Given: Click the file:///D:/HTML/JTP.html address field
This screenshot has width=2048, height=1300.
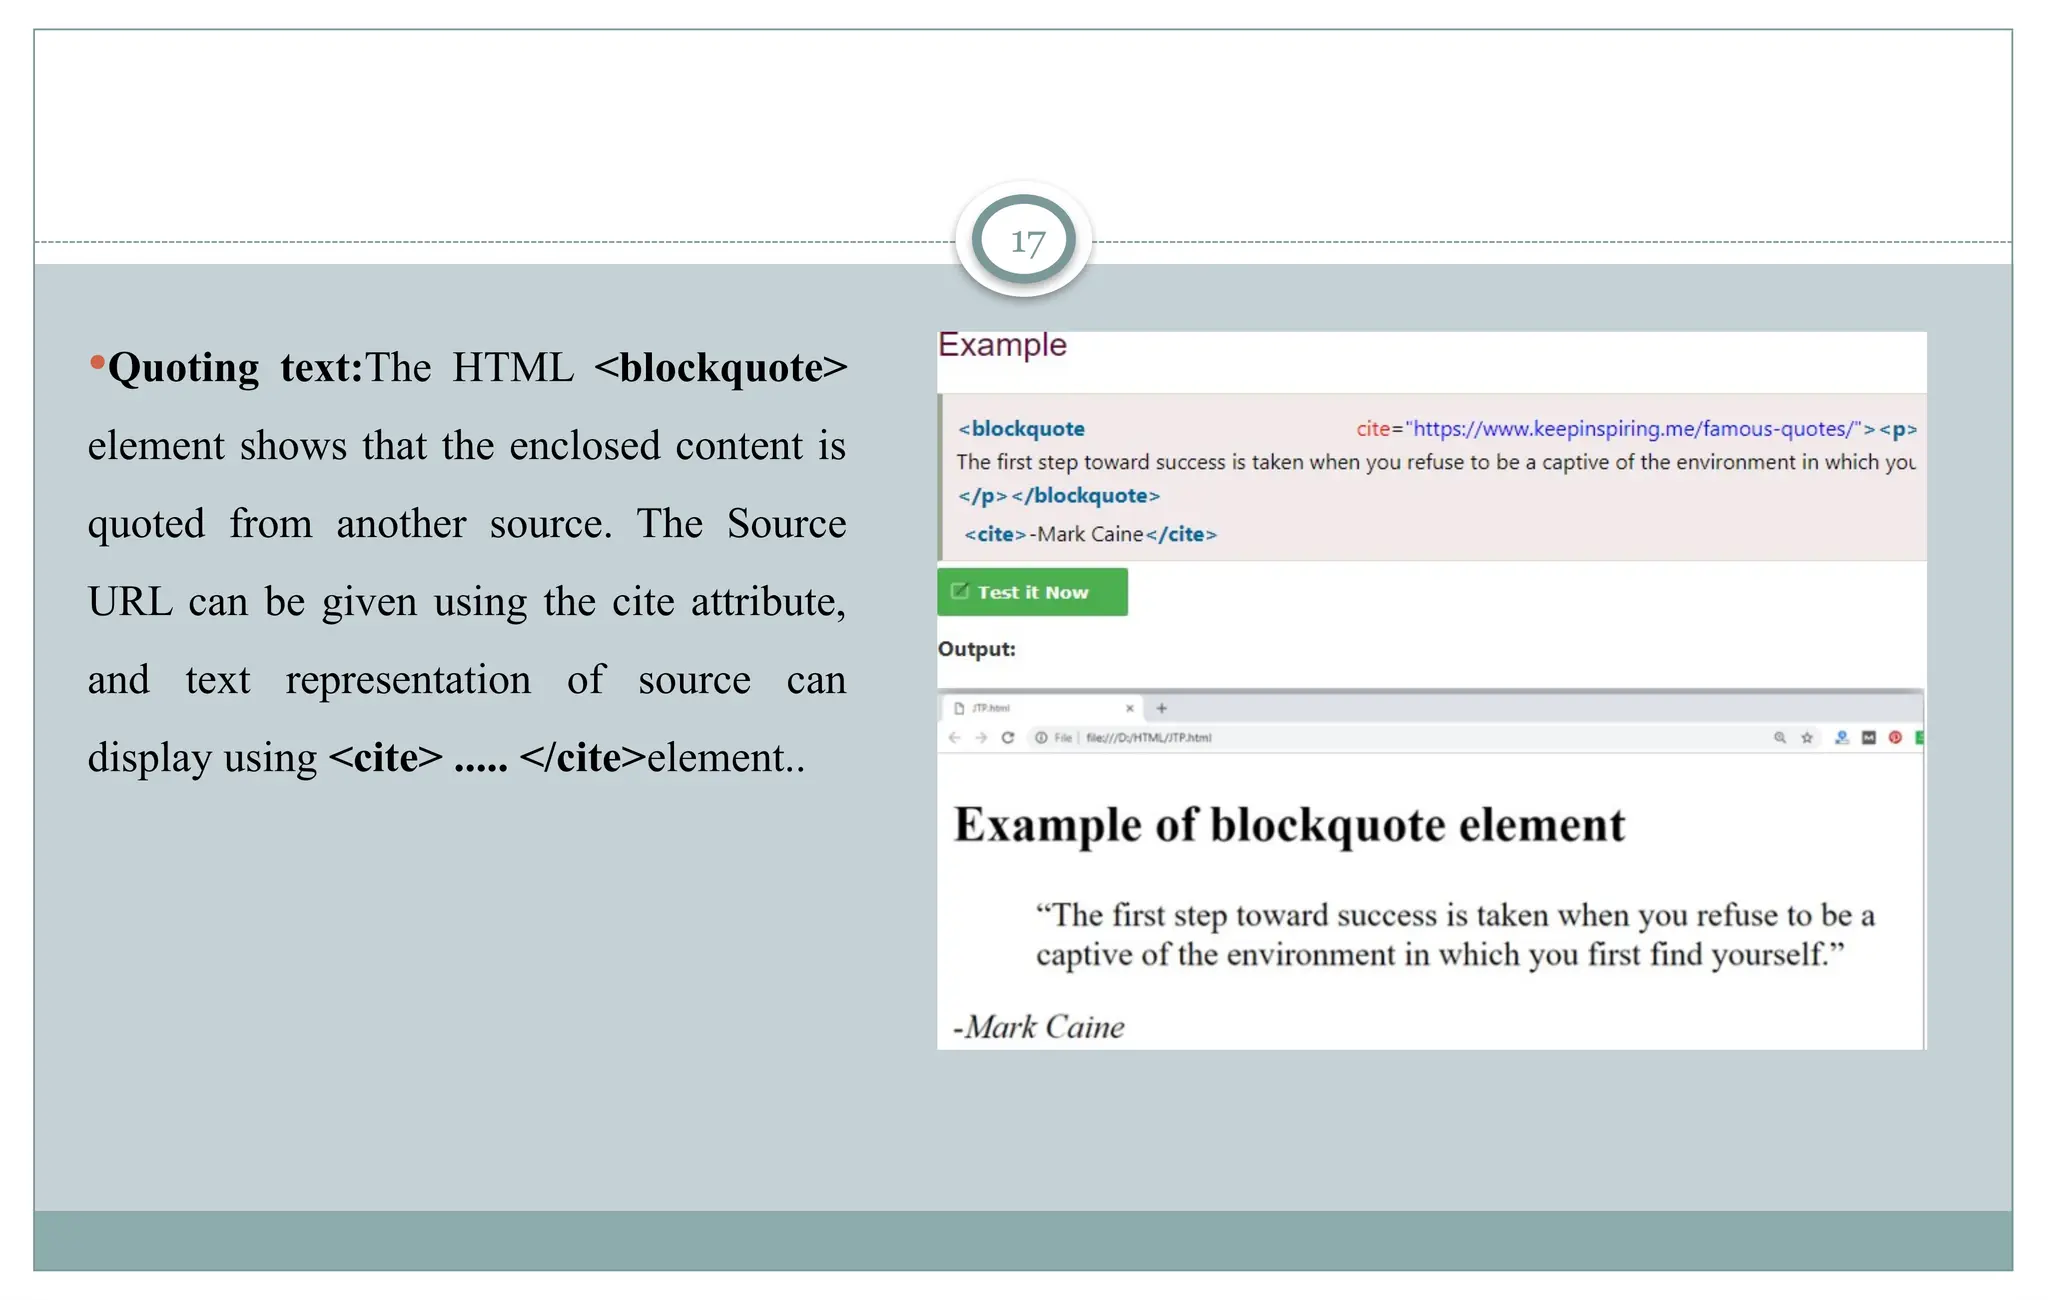Looking at the screenshot, I should [x=1148, y=738].
